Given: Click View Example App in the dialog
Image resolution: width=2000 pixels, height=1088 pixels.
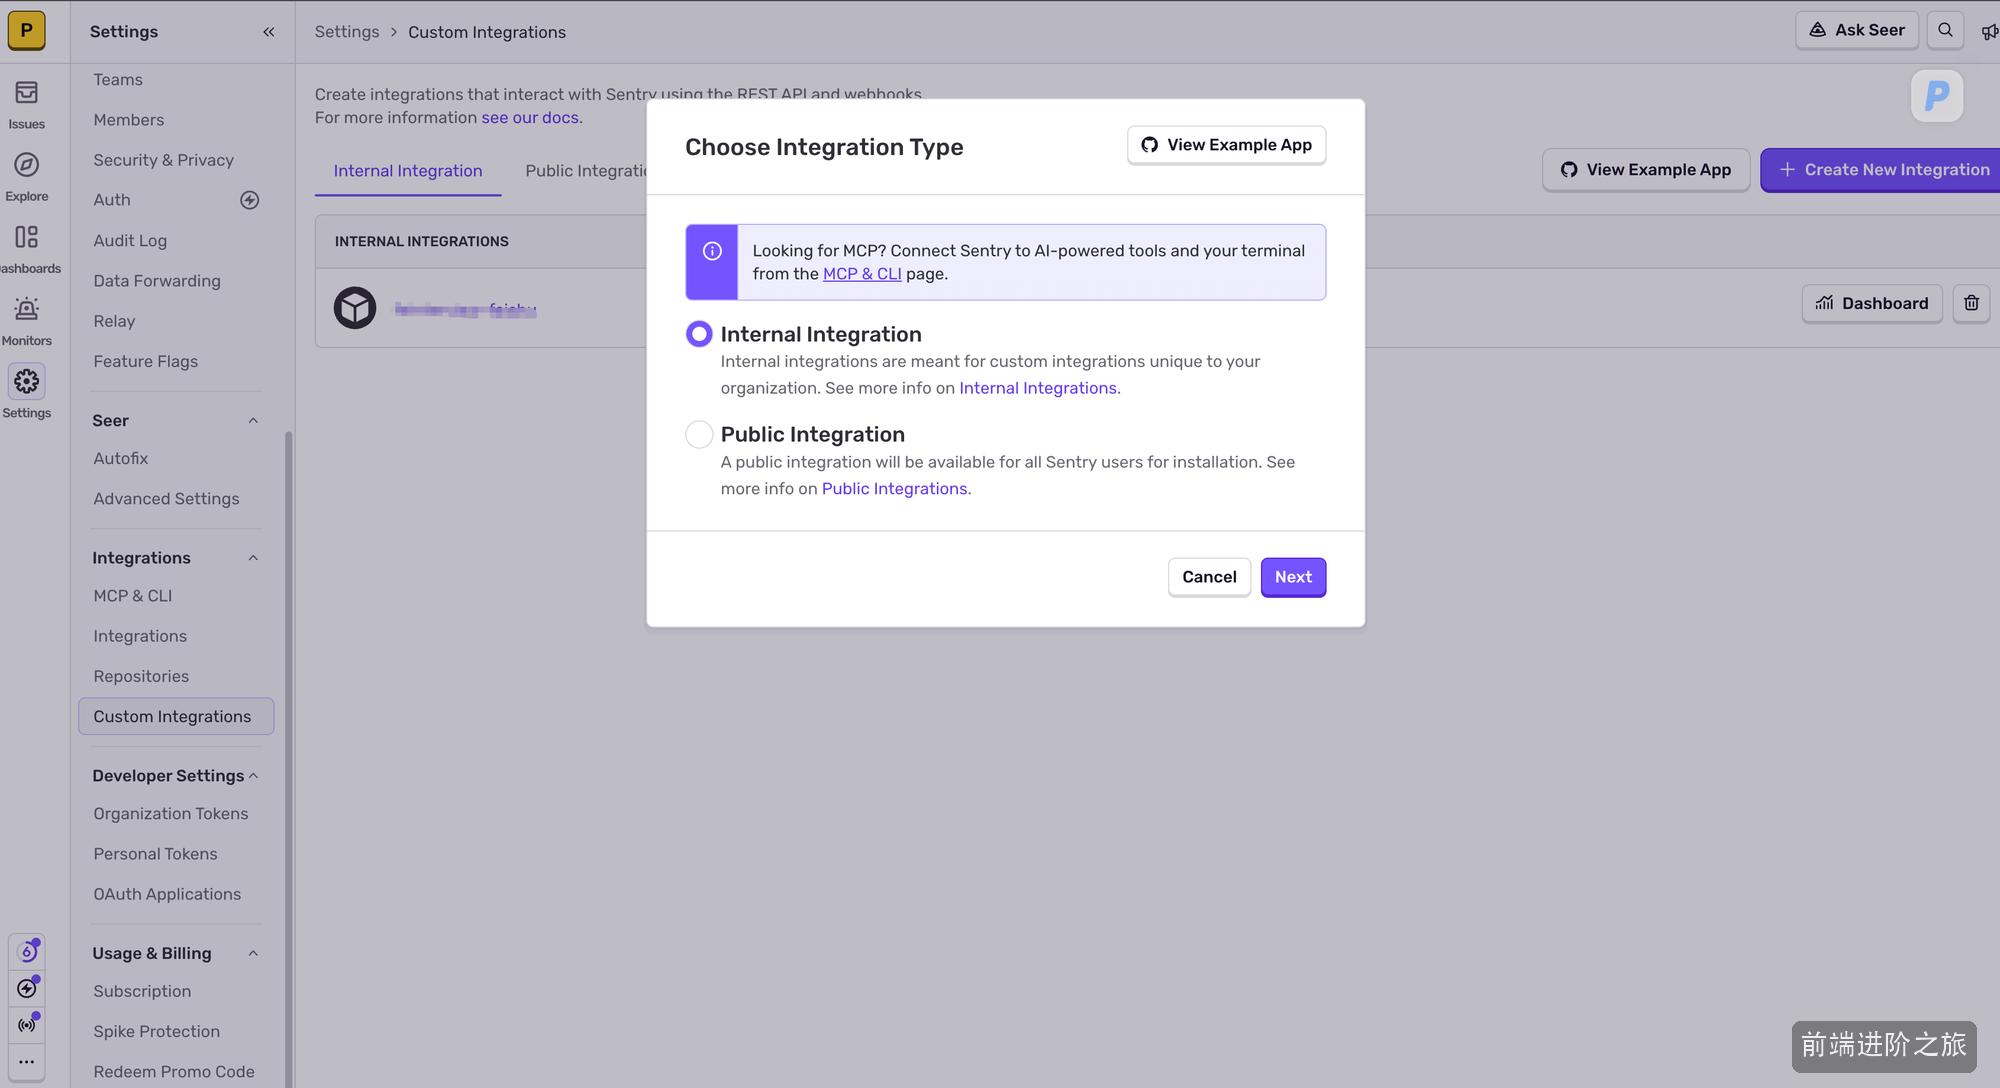Looking at the screenshot, I should [1226, 145].
